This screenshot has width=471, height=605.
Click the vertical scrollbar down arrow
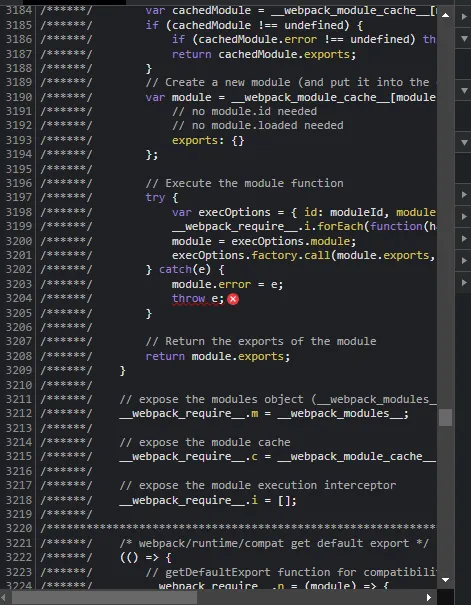[x=445, y=580]
